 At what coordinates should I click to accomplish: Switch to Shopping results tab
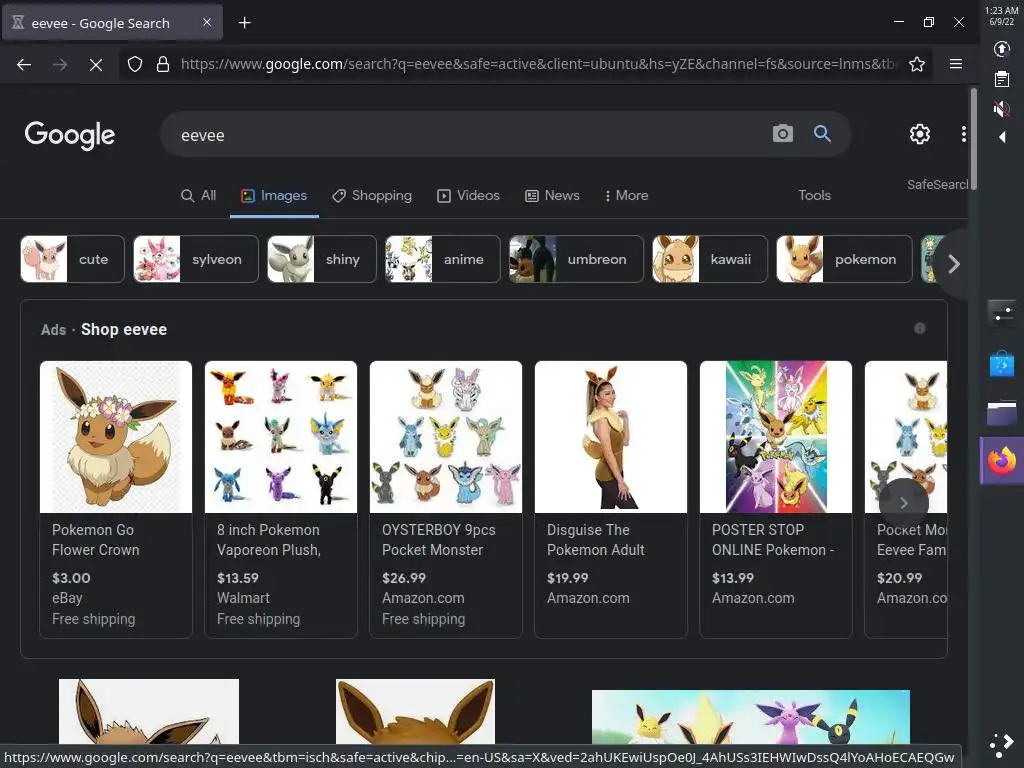click(372, 195)
